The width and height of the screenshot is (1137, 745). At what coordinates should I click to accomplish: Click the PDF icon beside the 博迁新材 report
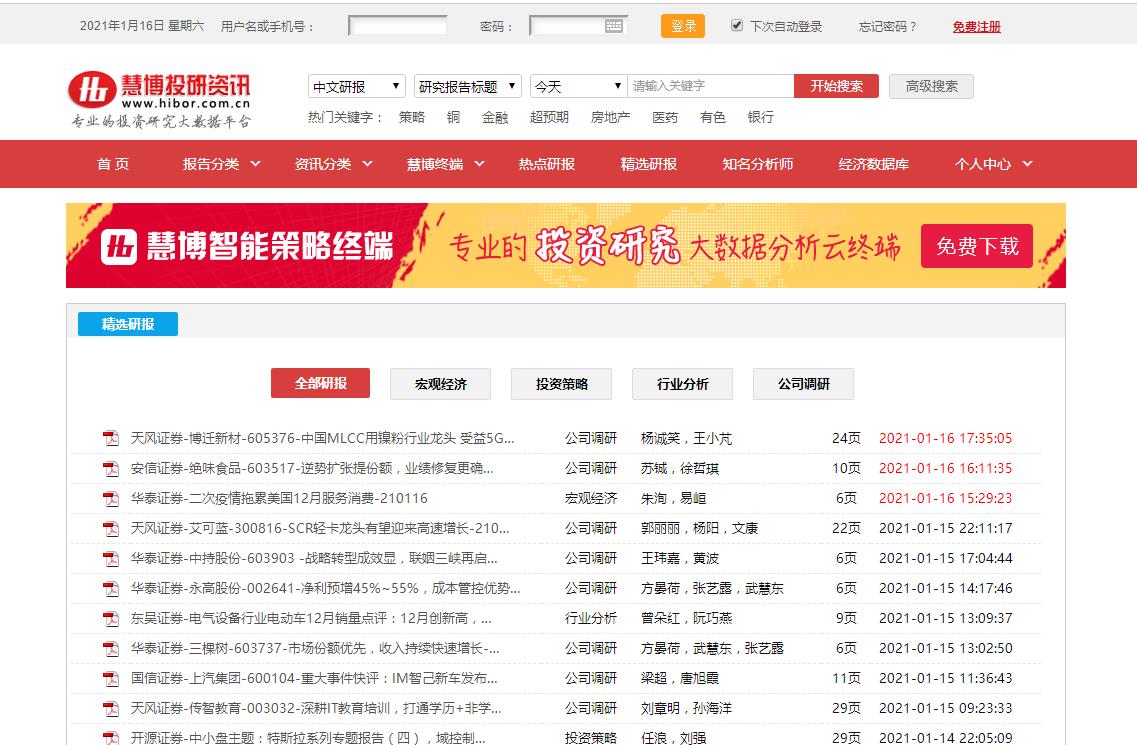click(110, 437)
